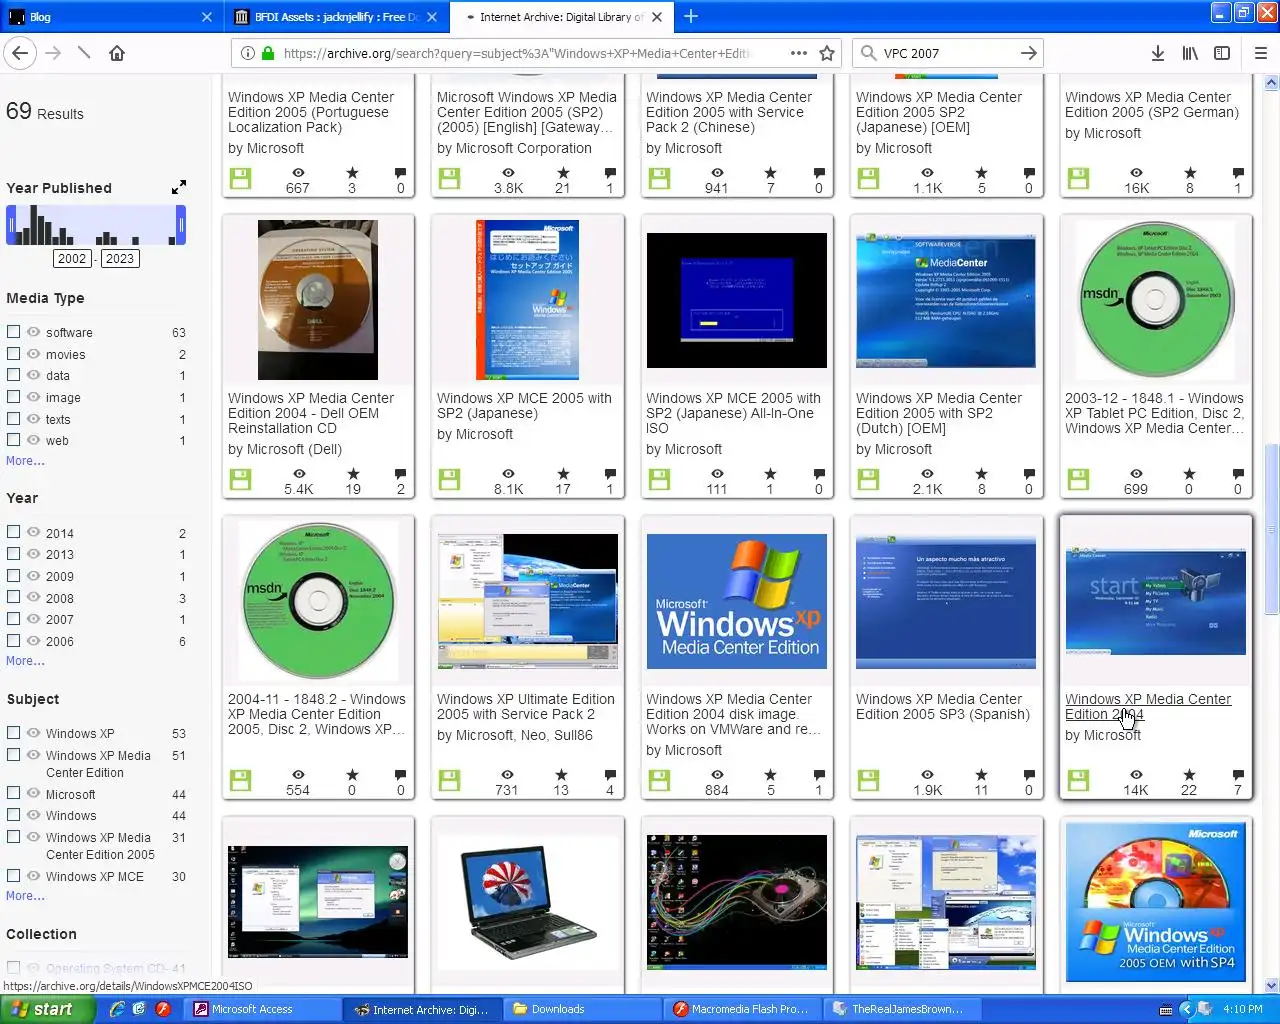Toggle eye icon beside 2009 year
The image size is (1280, 1024).
click(34, 576)
